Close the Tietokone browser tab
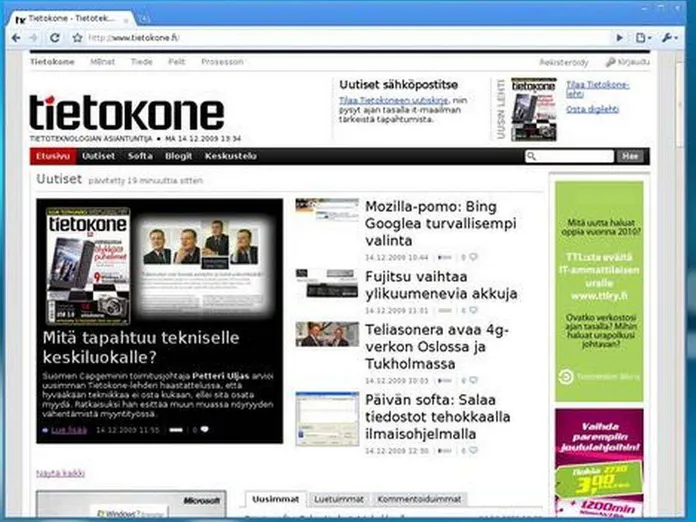The height and width of the screenshot is (522, 696). click(x=126, y=20)
